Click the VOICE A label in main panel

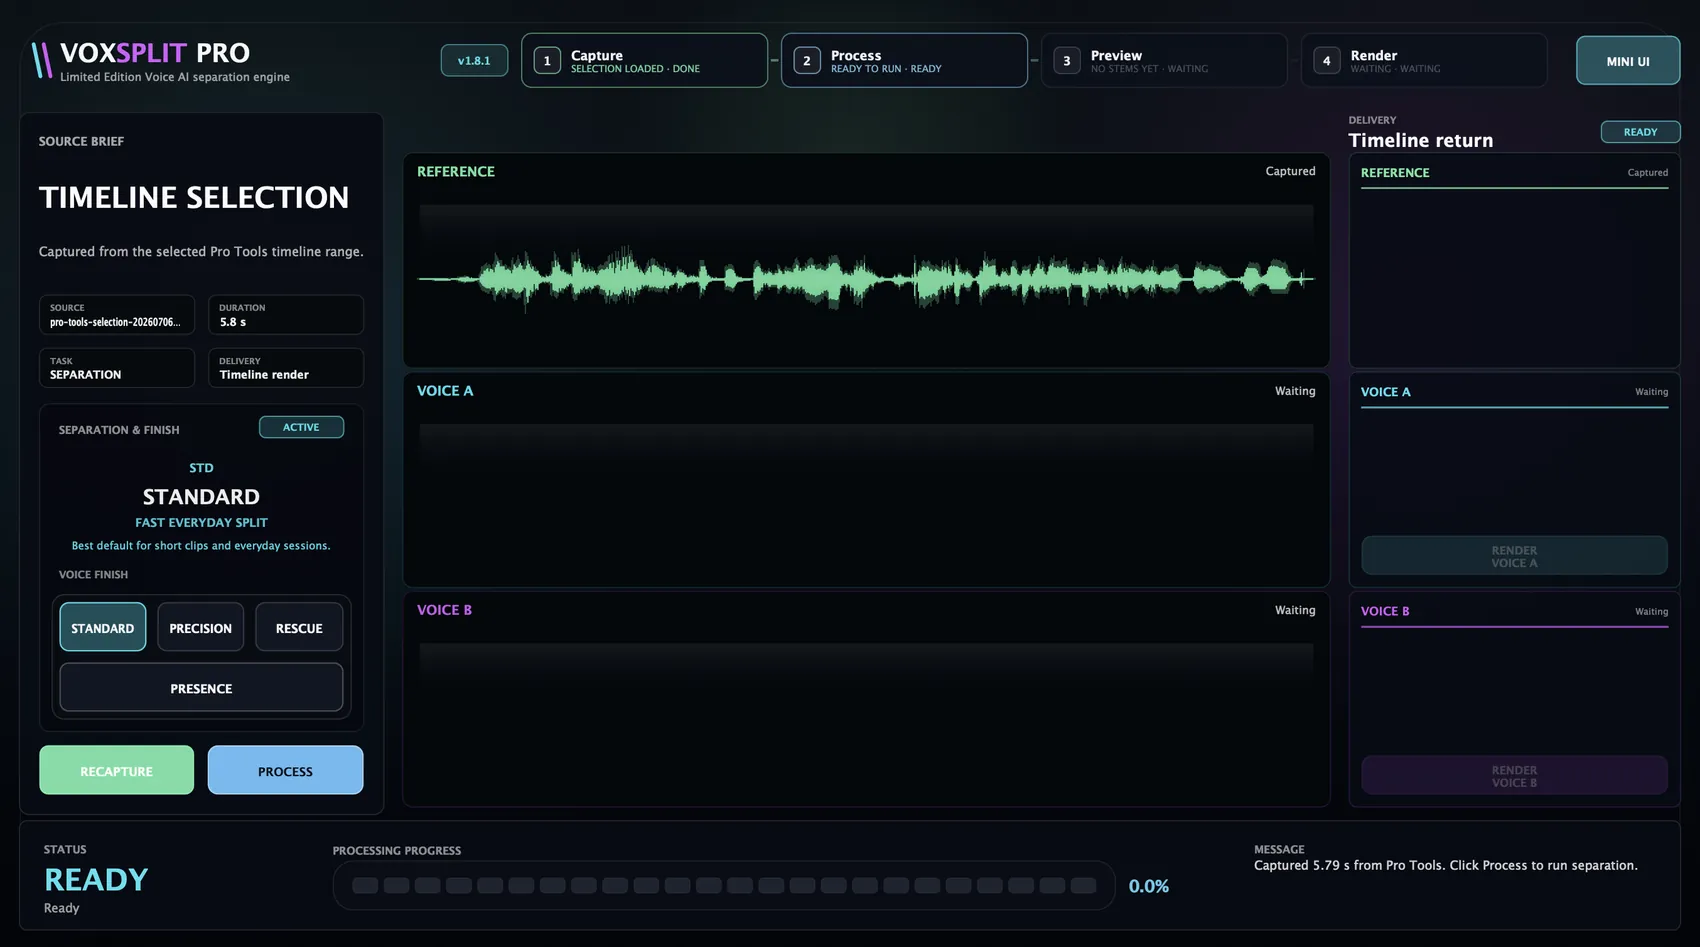pyautogui.click(x=445, y=391)
